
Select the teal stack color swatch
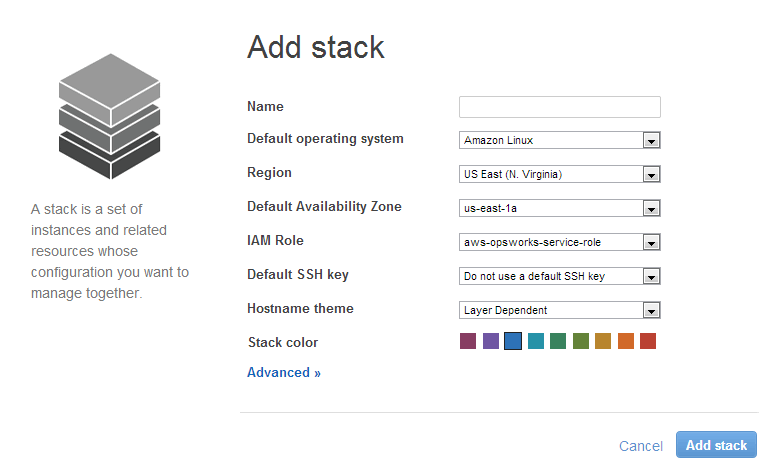coord(536,341)
